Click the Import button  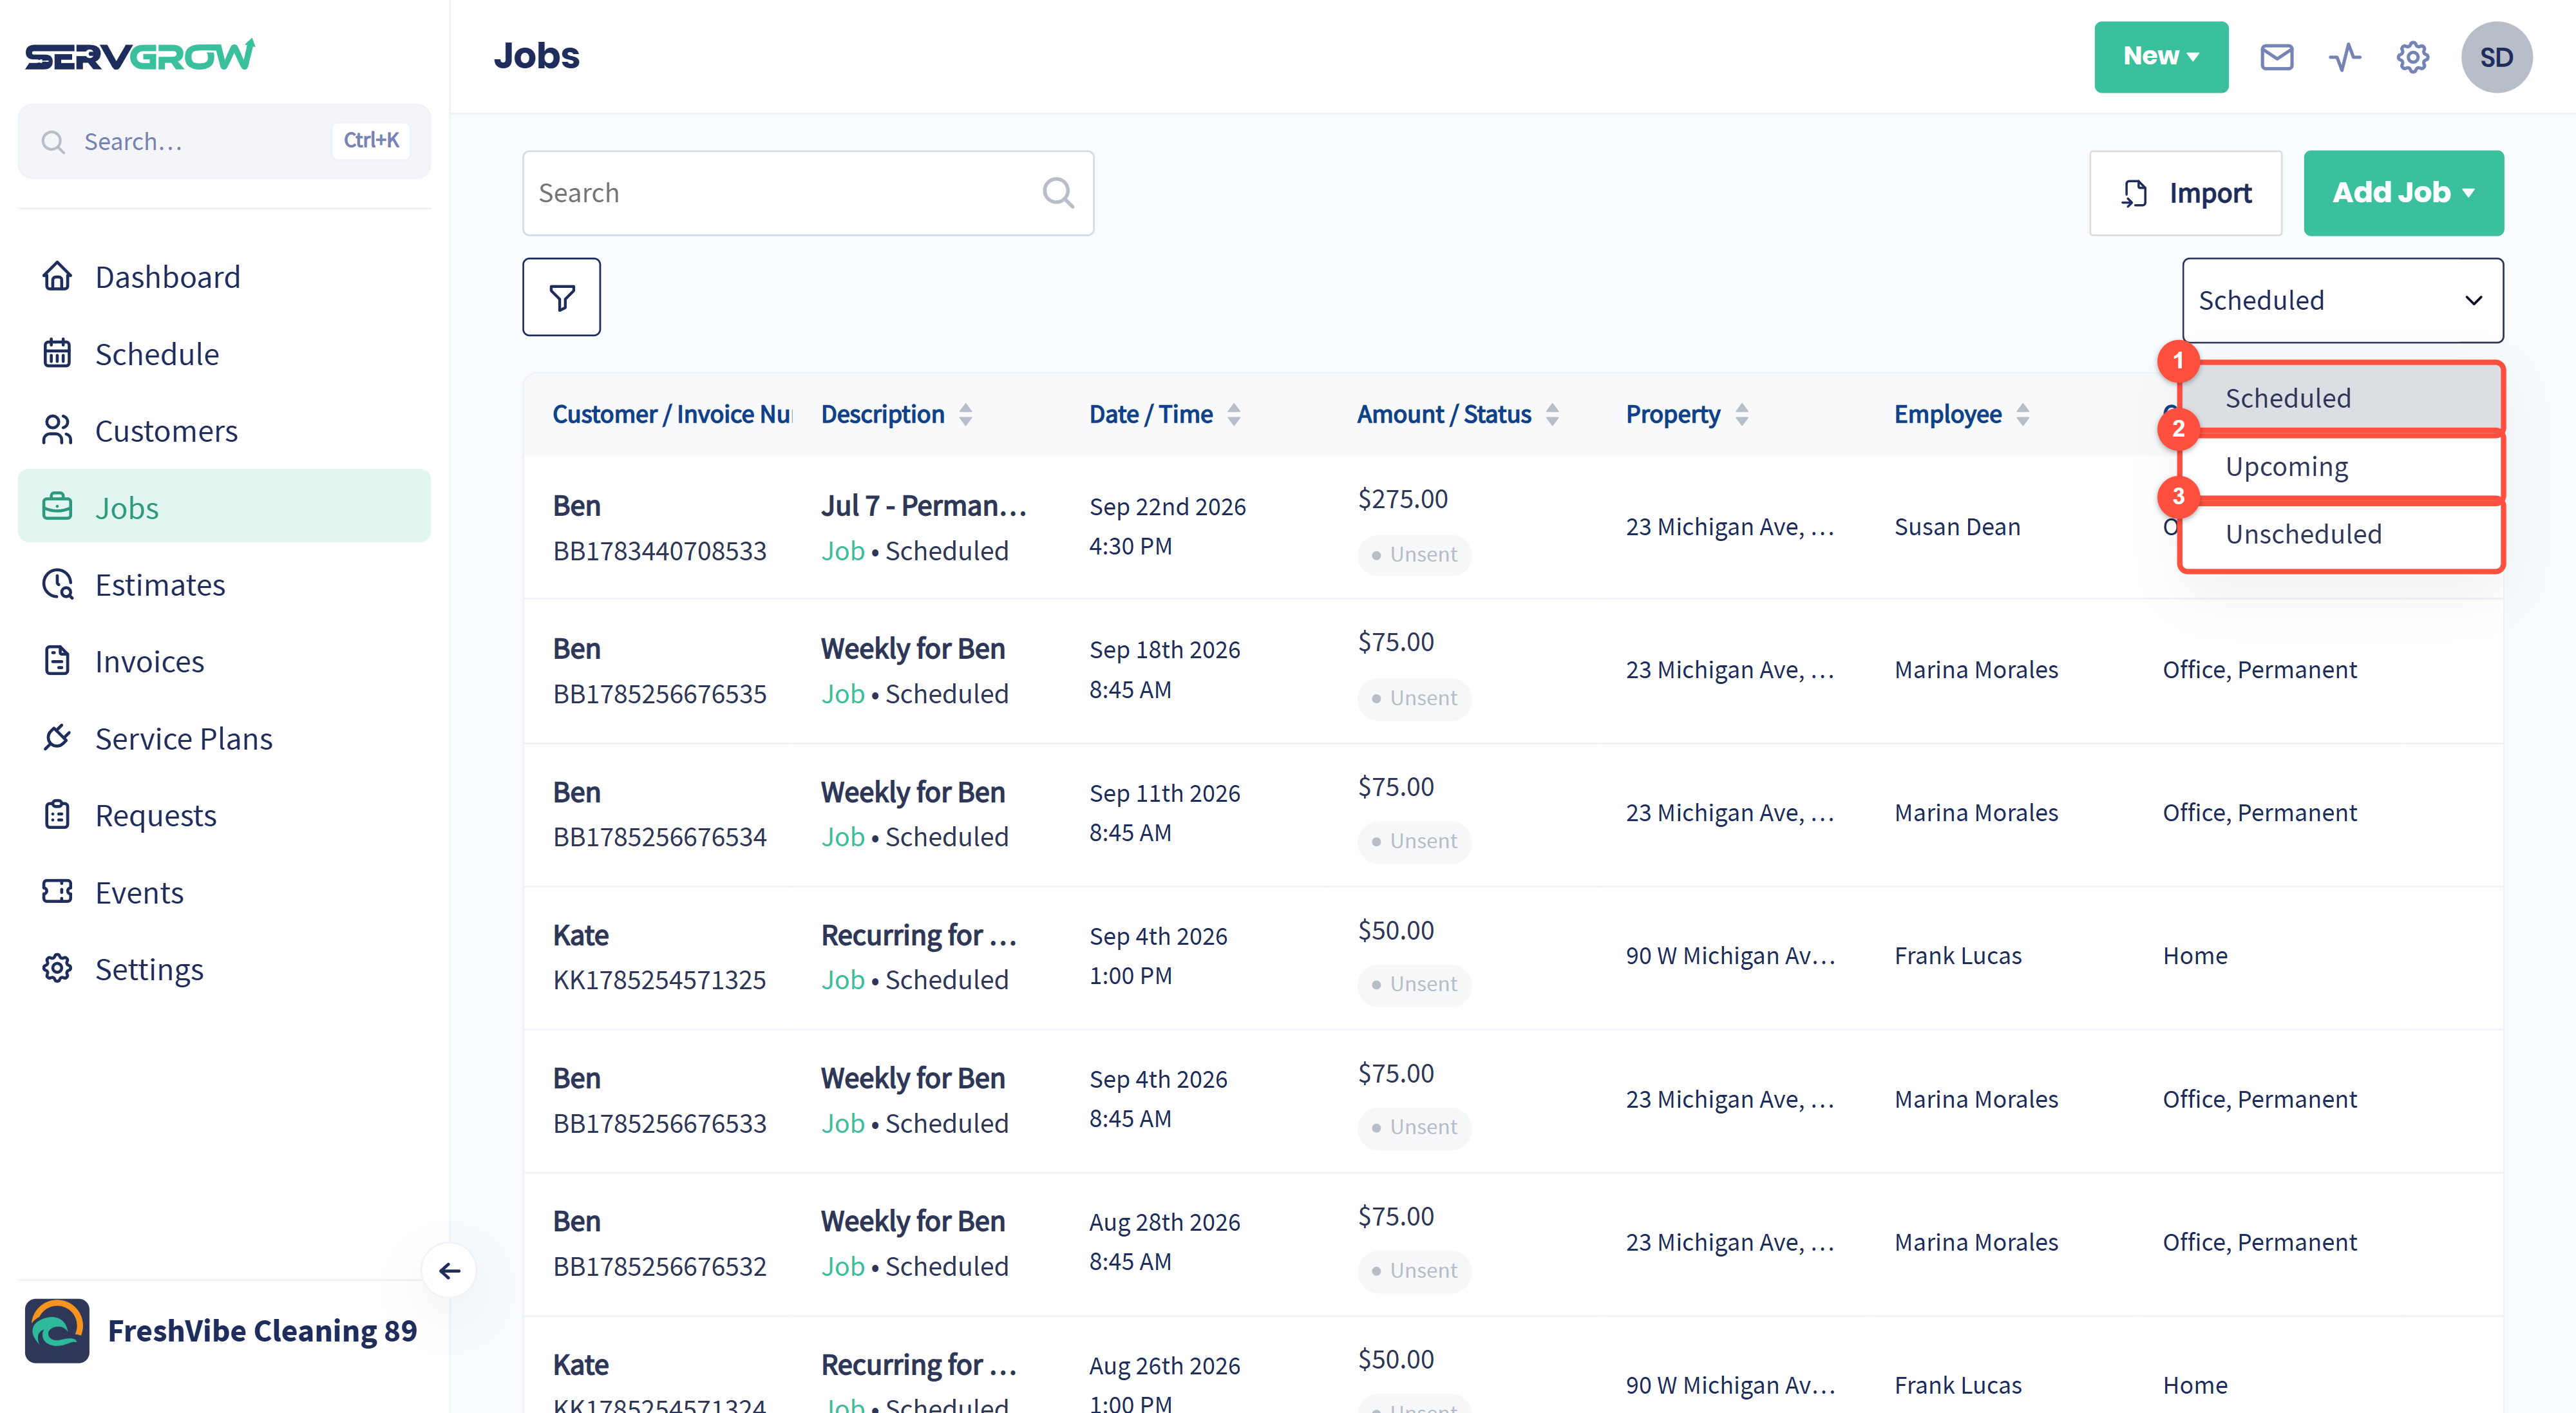point(2185,193)
